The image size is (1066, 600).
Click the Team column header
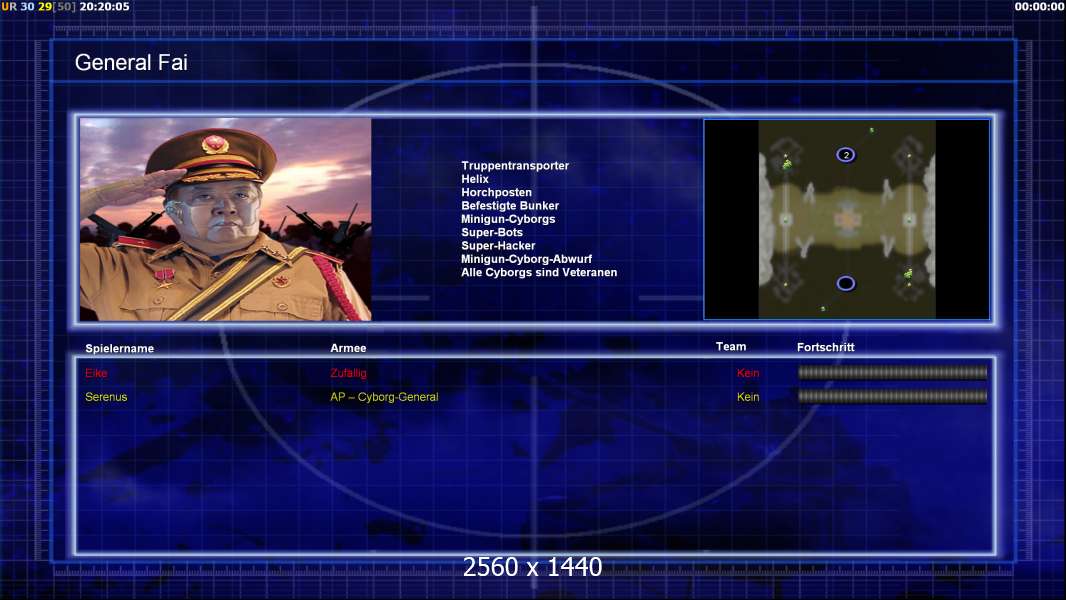(x=731, y=347)
